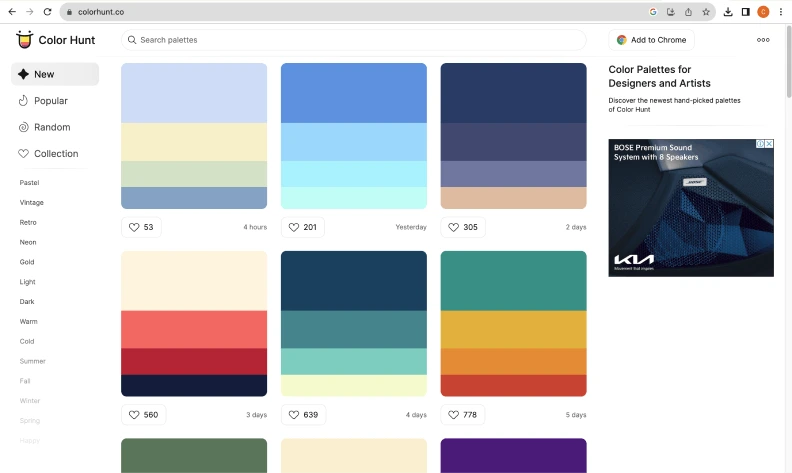Open the Chrome profile avatar menu
Image resolution: width=792 pixels, height=473 pixels.
(x=763, y=12)
